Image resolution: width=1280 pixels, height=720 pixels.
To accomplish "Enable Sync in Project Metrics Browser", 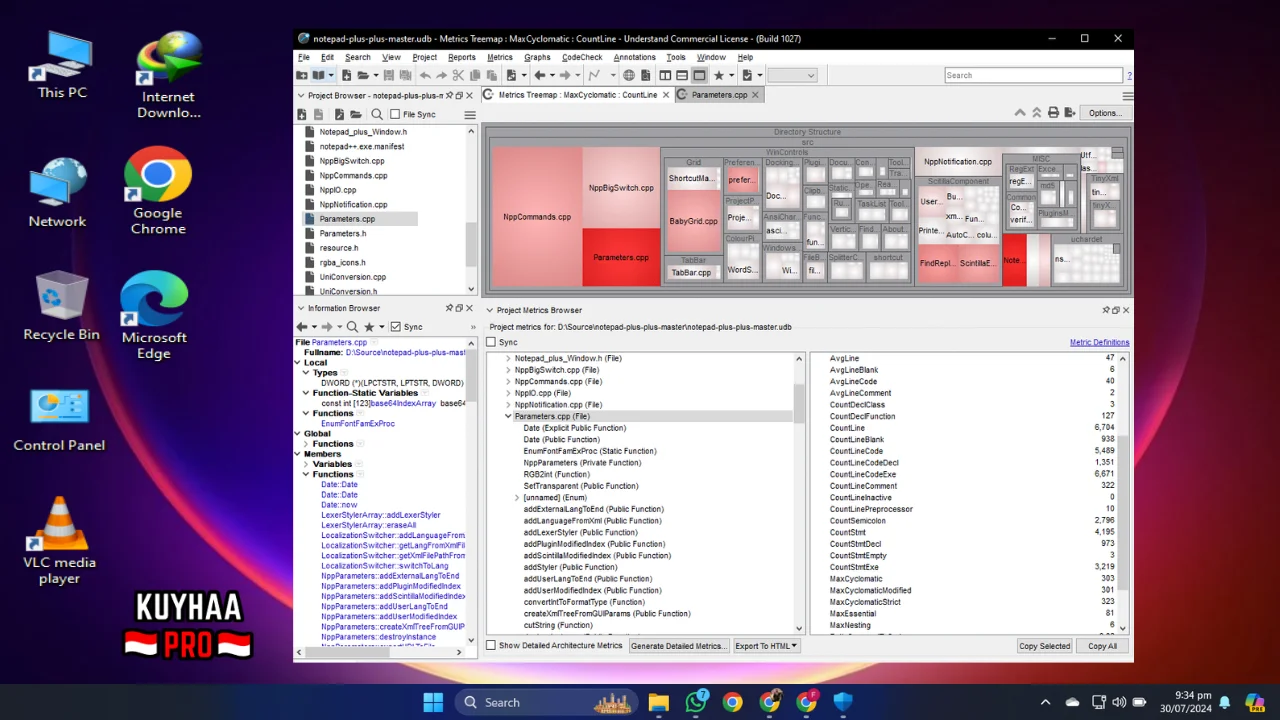I will pos(491,342).
